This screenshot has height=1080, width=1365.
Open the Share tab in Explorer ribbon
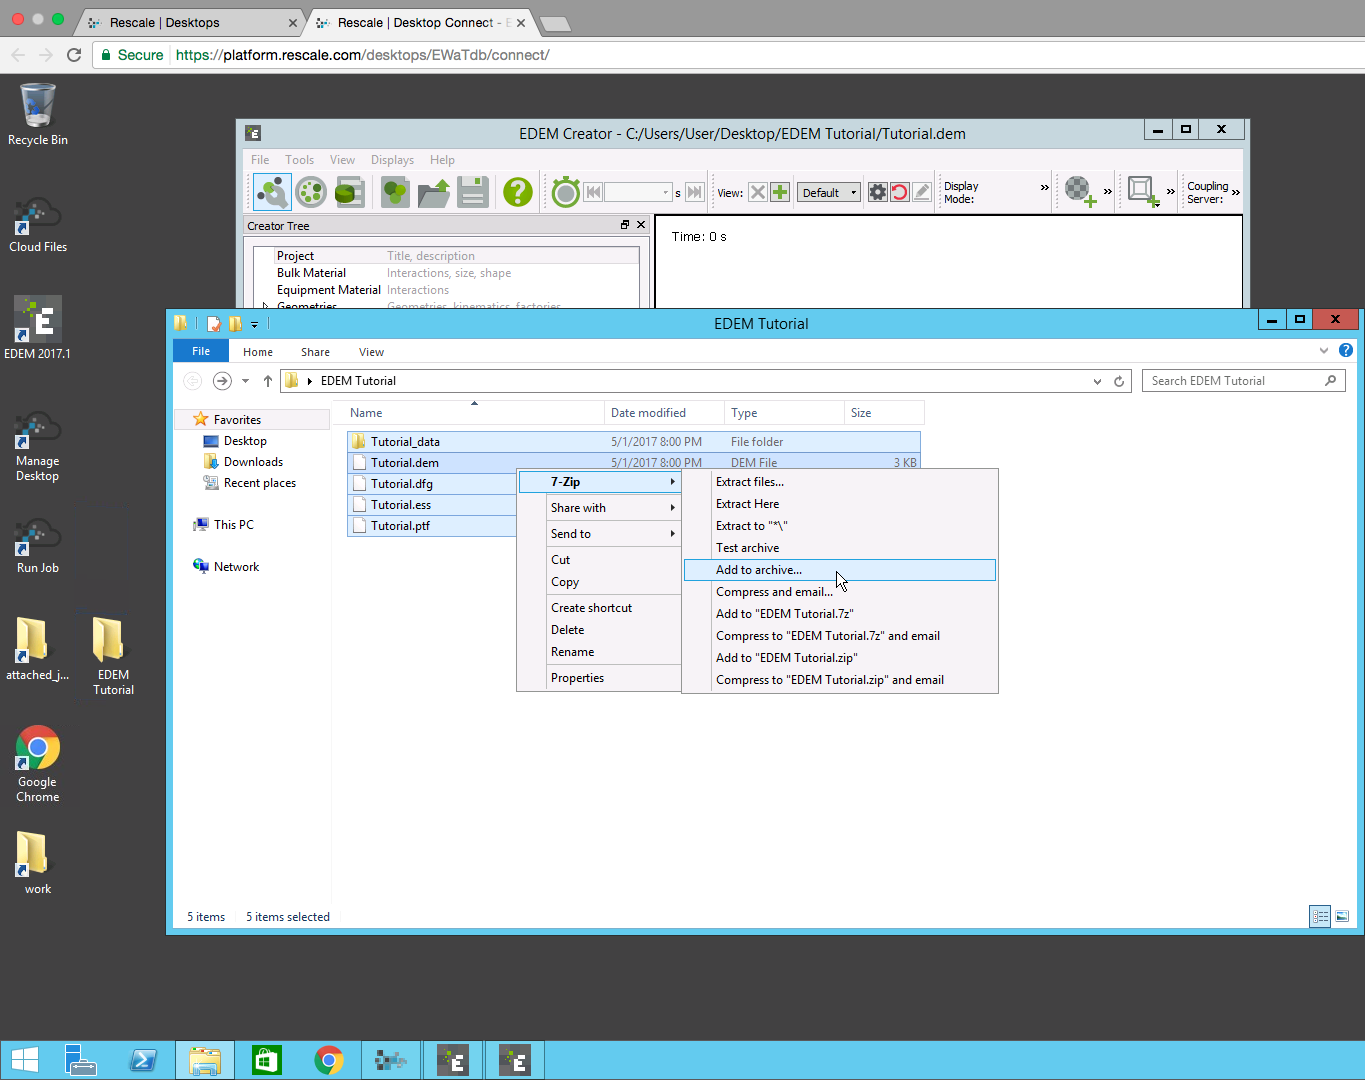point(315,352)
